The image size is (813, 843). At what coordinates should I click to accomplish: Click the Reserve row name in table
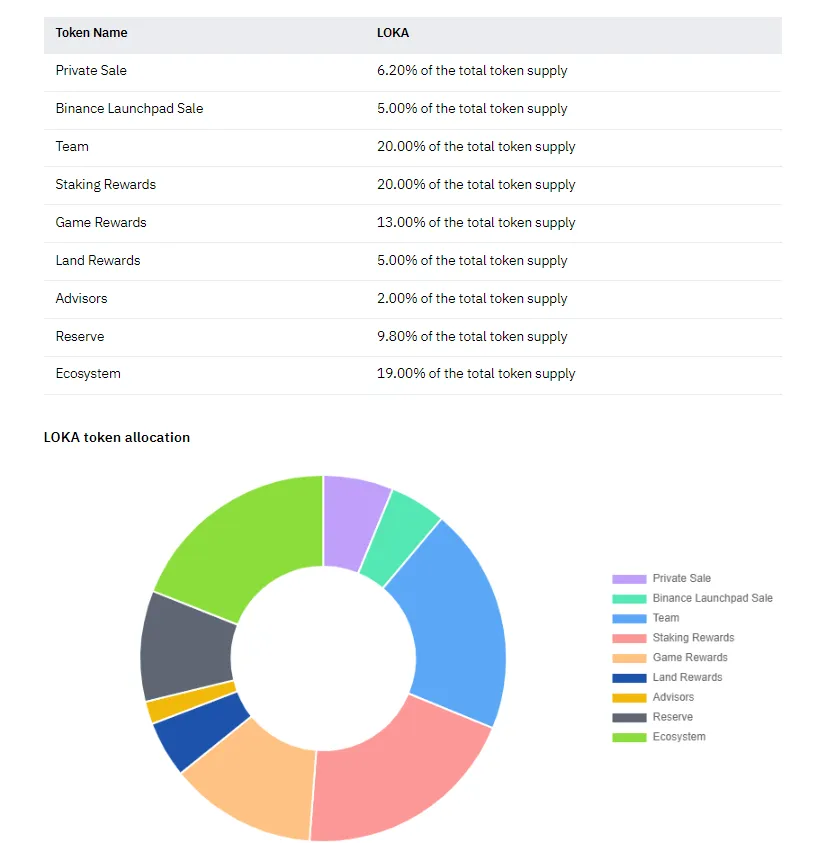pos(80,337)
